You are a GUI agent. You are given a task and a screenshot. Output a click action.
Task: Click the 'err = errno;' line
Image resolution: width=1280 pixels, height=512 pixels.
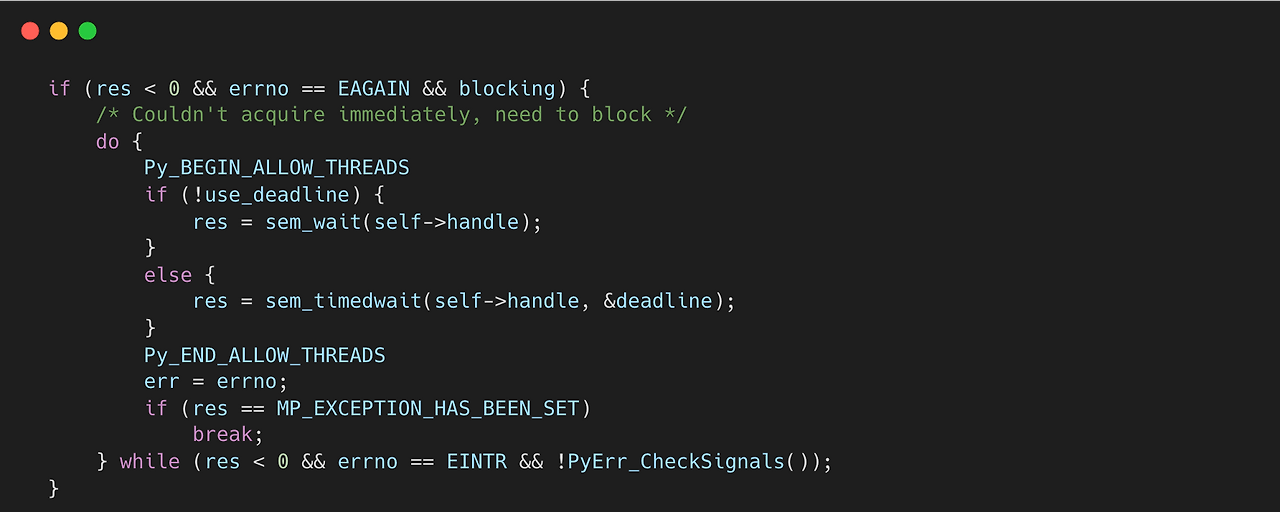(216, 381)
